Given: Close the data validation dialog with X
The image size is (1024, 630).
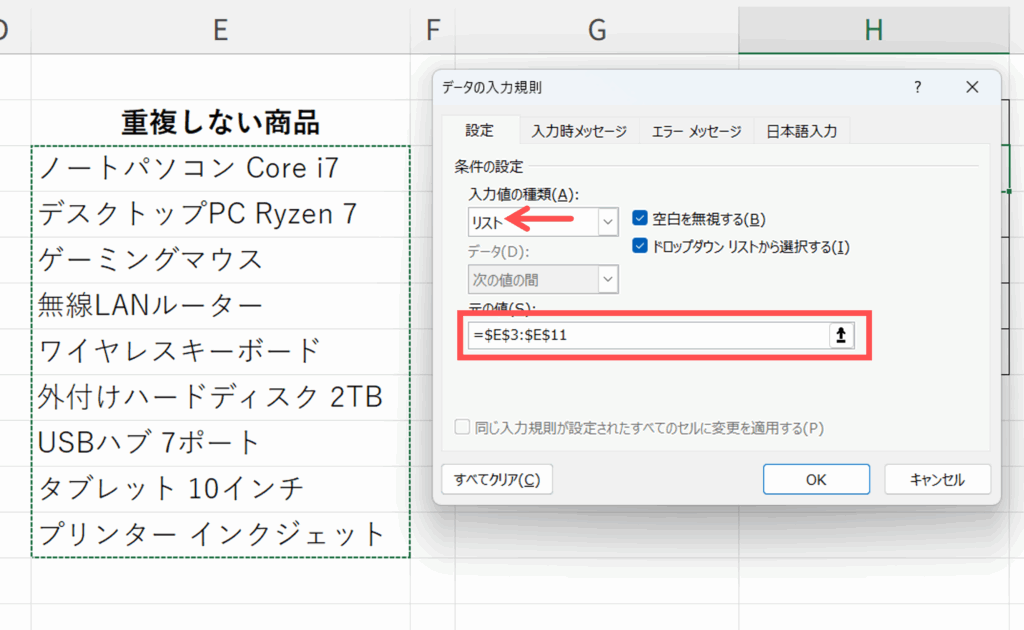Looking at the screenshot, I should [x=971, y=88].
